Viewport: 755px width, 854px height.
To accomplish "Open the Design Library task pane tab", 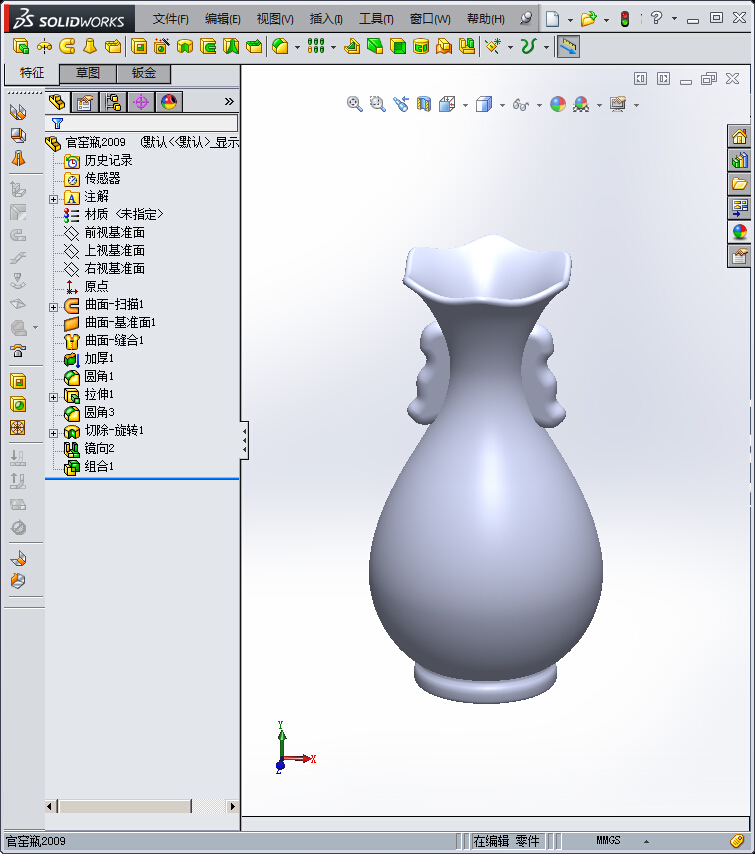I will (x=739, y=160).
